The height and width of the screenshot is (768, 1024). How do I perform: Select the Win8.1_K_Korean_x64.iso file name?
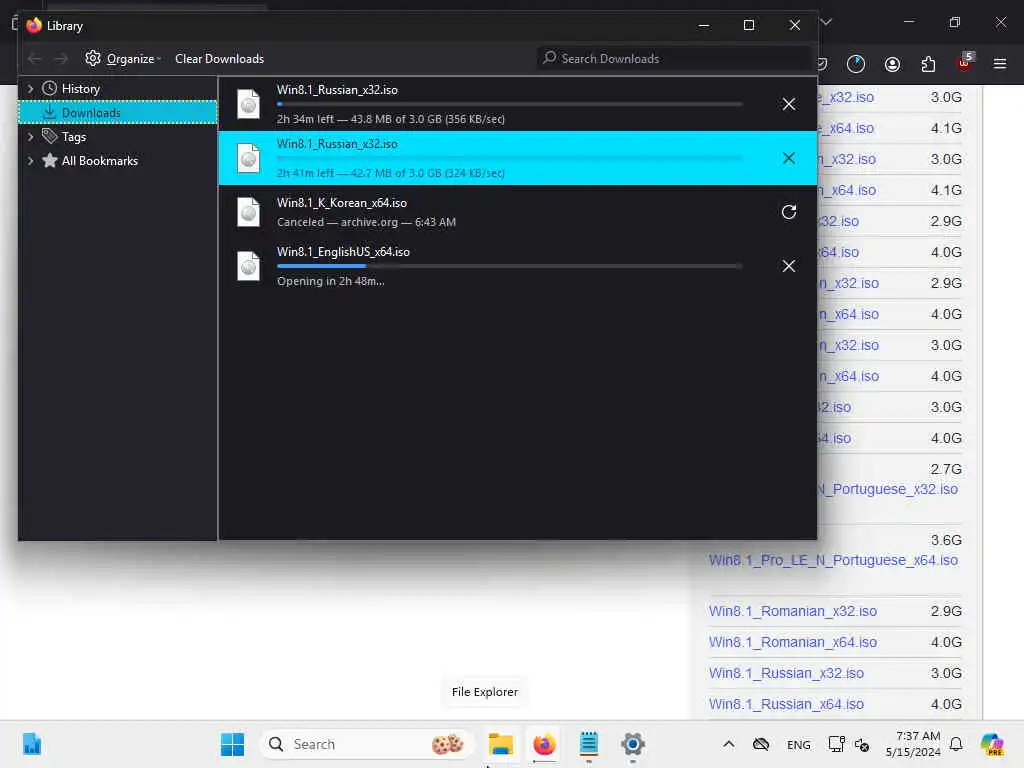coord(342,202)
